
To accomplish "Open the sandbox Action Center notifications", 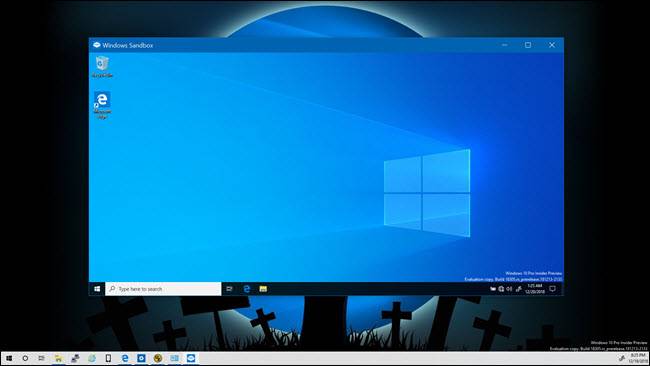I will (x=553, y=289).
